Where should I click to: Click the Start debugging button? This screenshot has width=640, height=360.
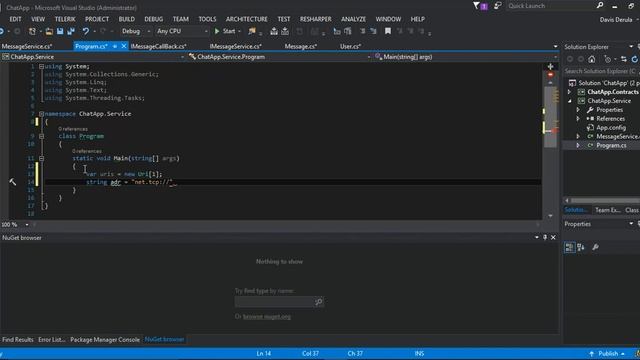225,31
